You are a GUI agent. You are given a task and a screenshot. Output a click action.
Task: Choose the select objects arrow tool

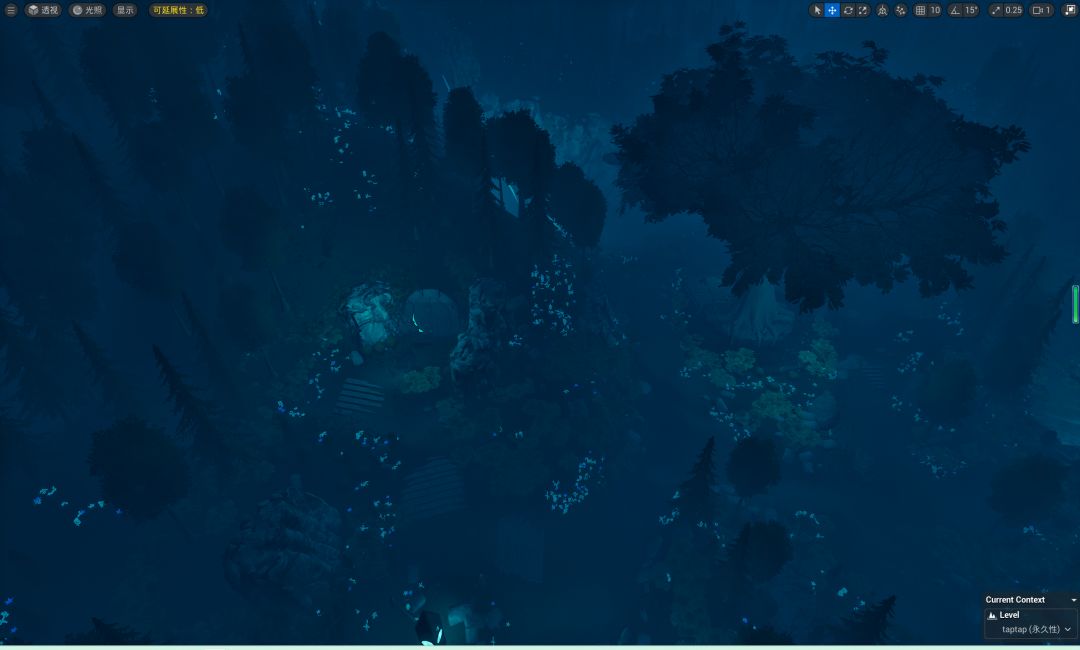tap(817, 10)
